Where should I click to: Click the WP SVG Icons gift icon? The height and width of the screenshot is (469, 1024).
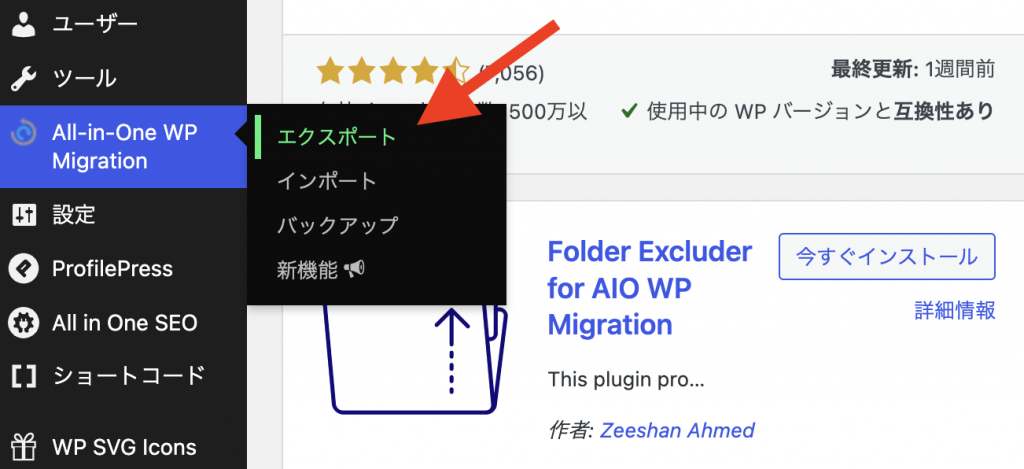click(24, 447)
